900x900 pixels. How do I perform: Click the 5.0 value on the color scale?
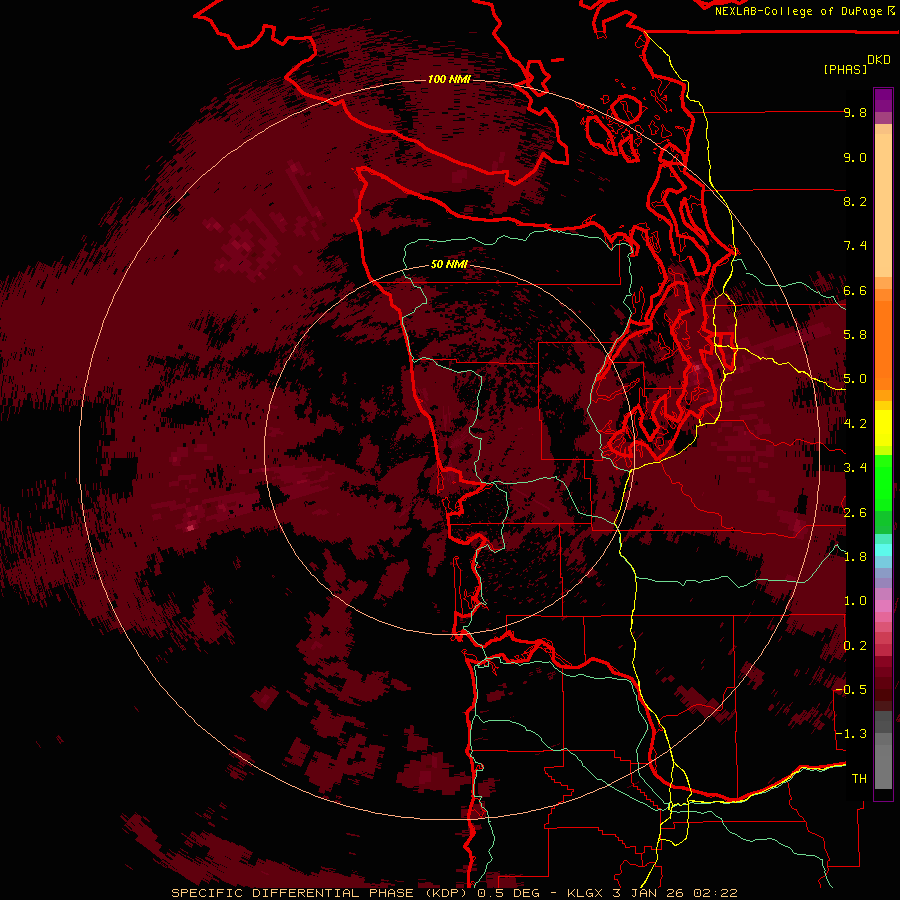[x=855, y=379]
